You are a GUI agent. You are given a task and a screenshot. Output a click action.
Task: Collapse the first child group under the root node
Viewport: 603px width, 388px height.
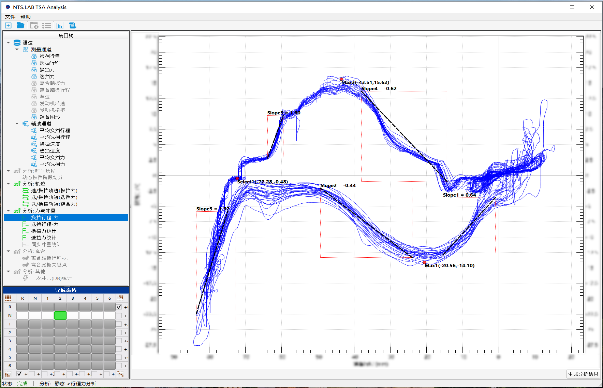tap(17, 49)
